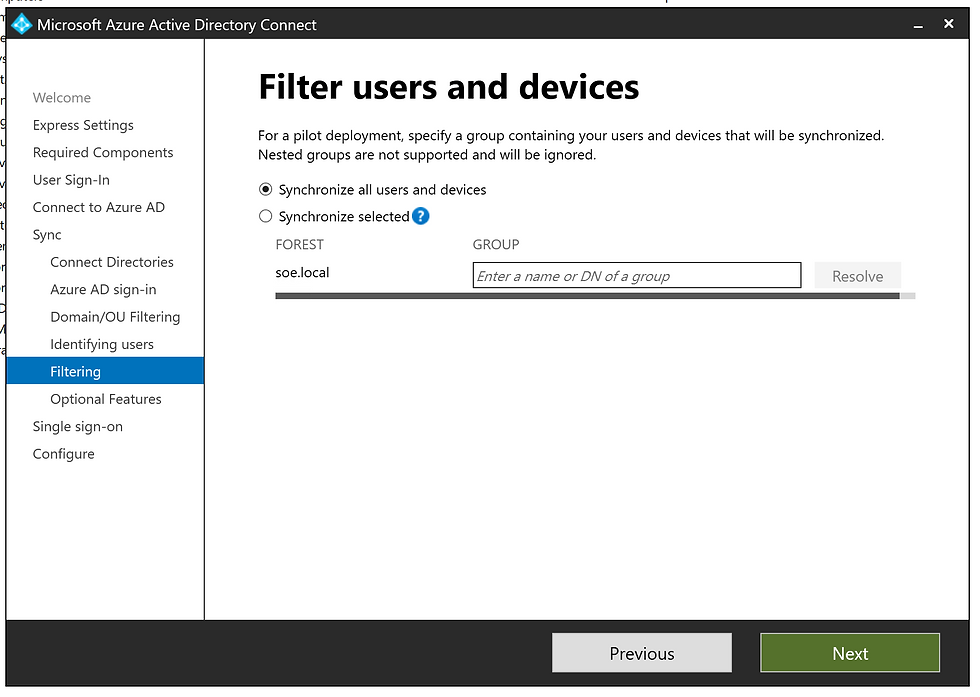Image resolution: width=980 pixels, height=697 pixels.
Task: Select the Sync step in sidebar
Action: point(47,235)
